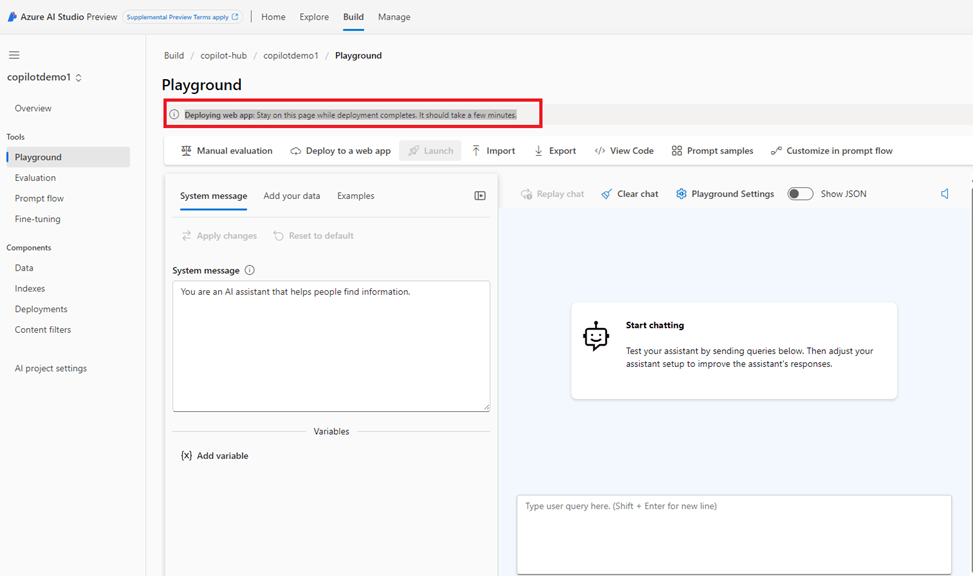
Task: Open the Manage top navigation item
Action: coord(394,17)
